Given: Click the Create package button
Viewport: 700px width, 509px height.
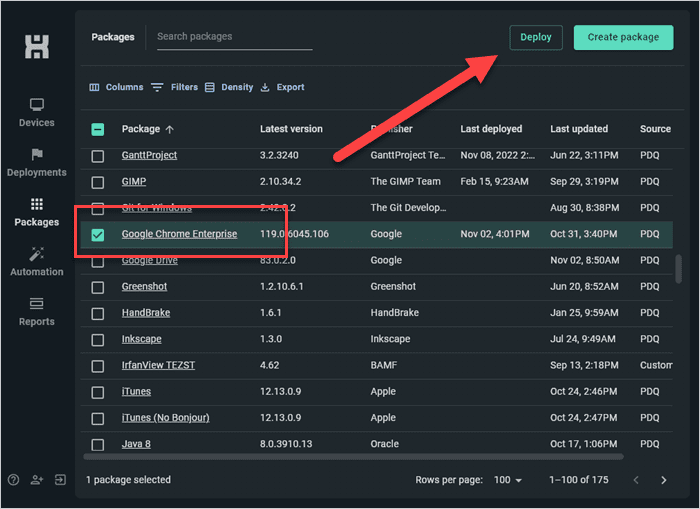Looking at the screenshot, I should (x=623, y=37).
